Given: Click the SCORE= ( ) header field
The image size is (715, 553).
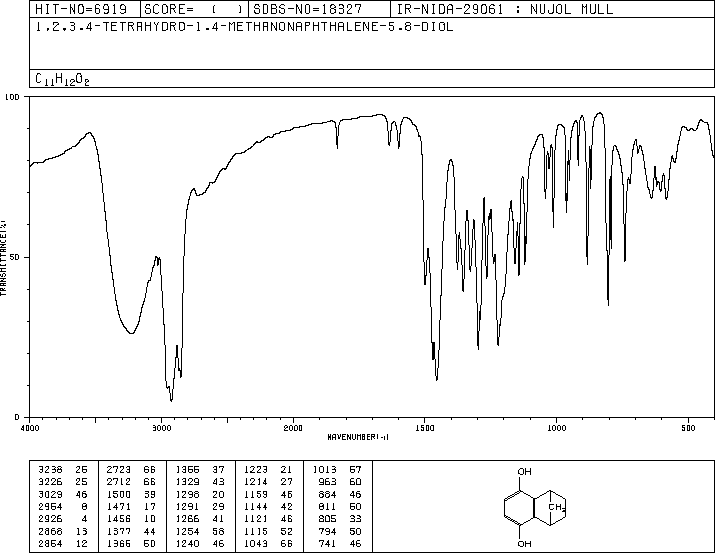Looking at the screenshot, I should tap(194, 9).
